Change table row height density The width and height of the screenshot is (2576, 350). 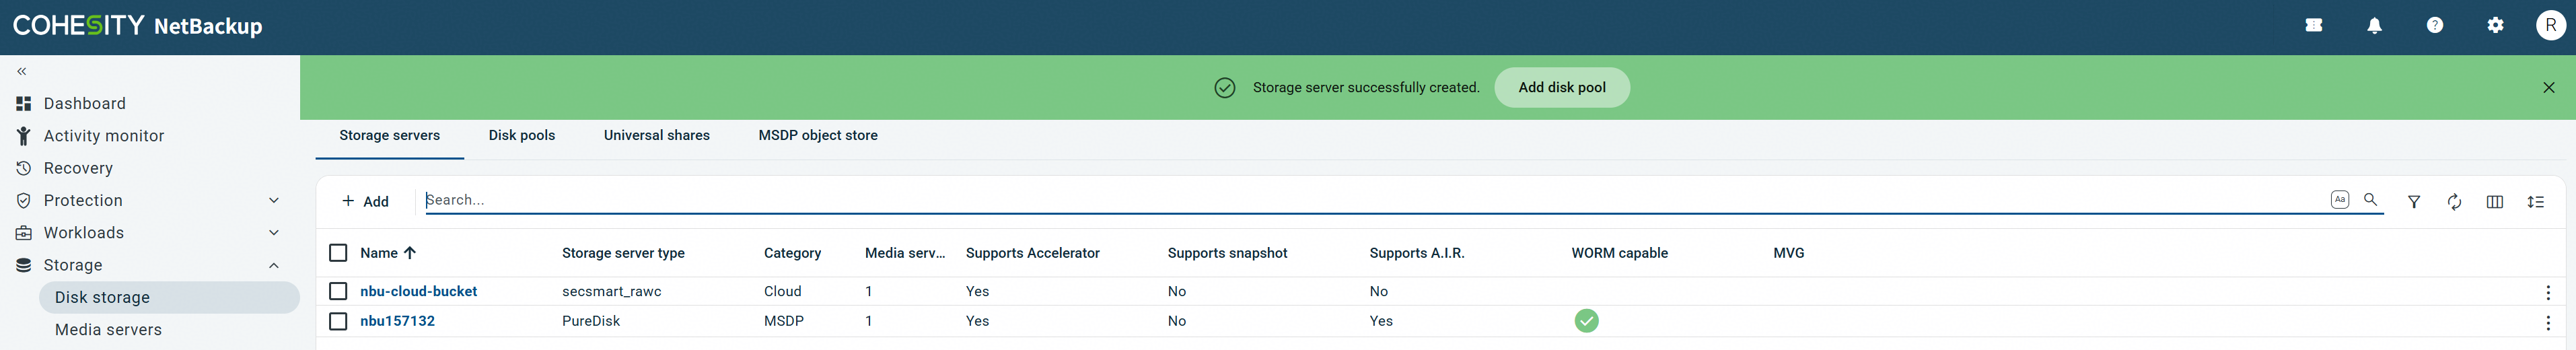pos(2535,202)
